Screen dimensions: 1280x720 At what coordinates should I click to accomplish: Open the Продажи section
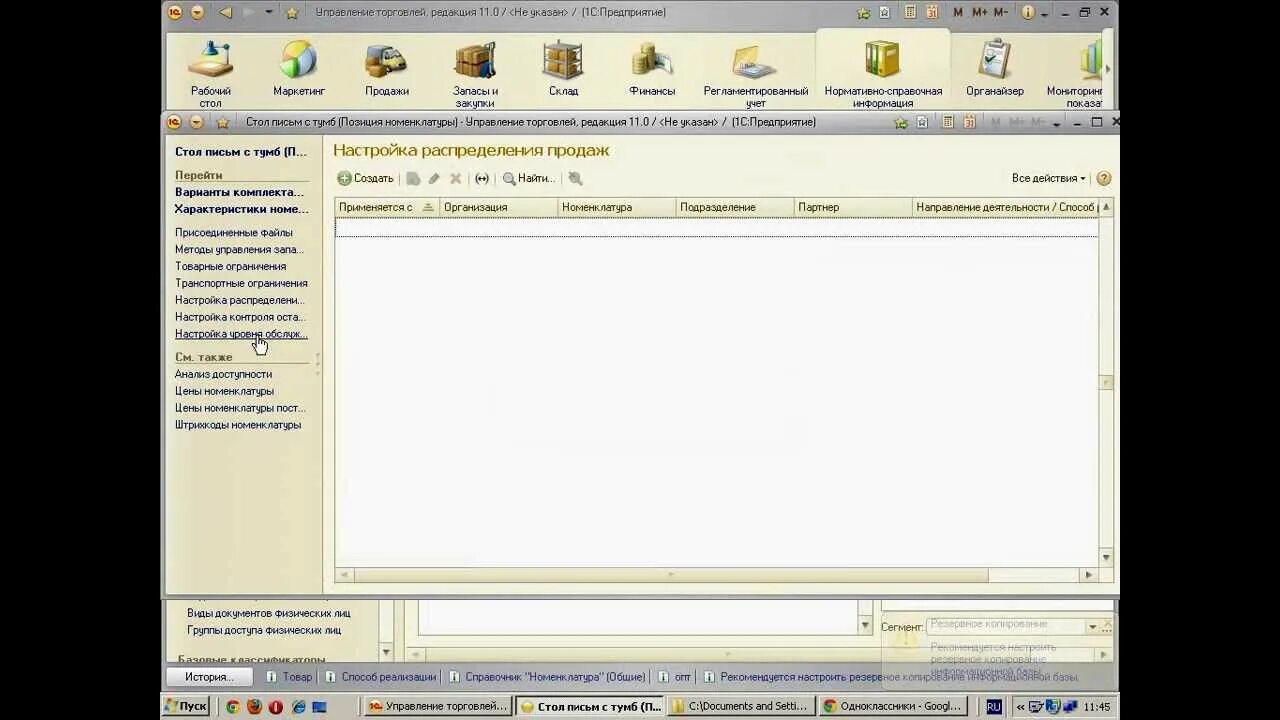[387, 69]
